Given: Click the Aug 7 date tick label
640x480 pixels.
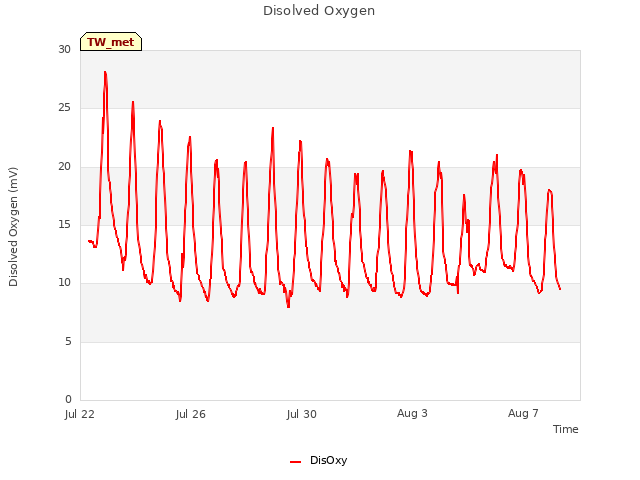Looking at the screenshot, I should pyautogui.click(x=523, y=413).
